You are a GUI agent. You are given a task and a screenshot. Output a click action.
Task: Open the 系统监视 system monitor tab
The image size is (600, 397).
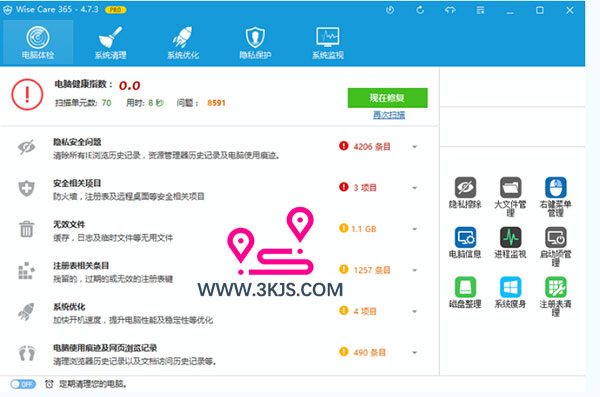tap(328, 42)
